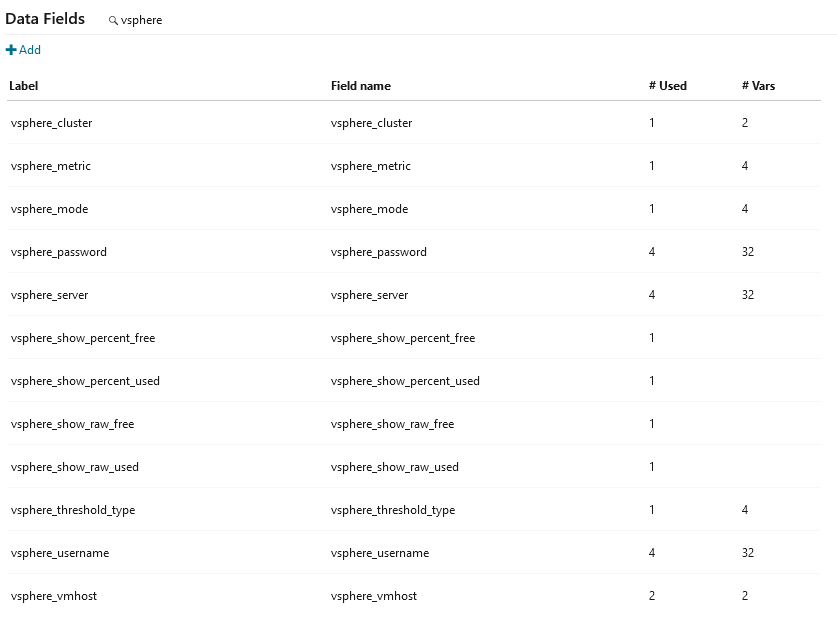This screenshot has height=624, width=837.
Task: Open the vsphere_metric label entry
Action: (x=51, y=166)
